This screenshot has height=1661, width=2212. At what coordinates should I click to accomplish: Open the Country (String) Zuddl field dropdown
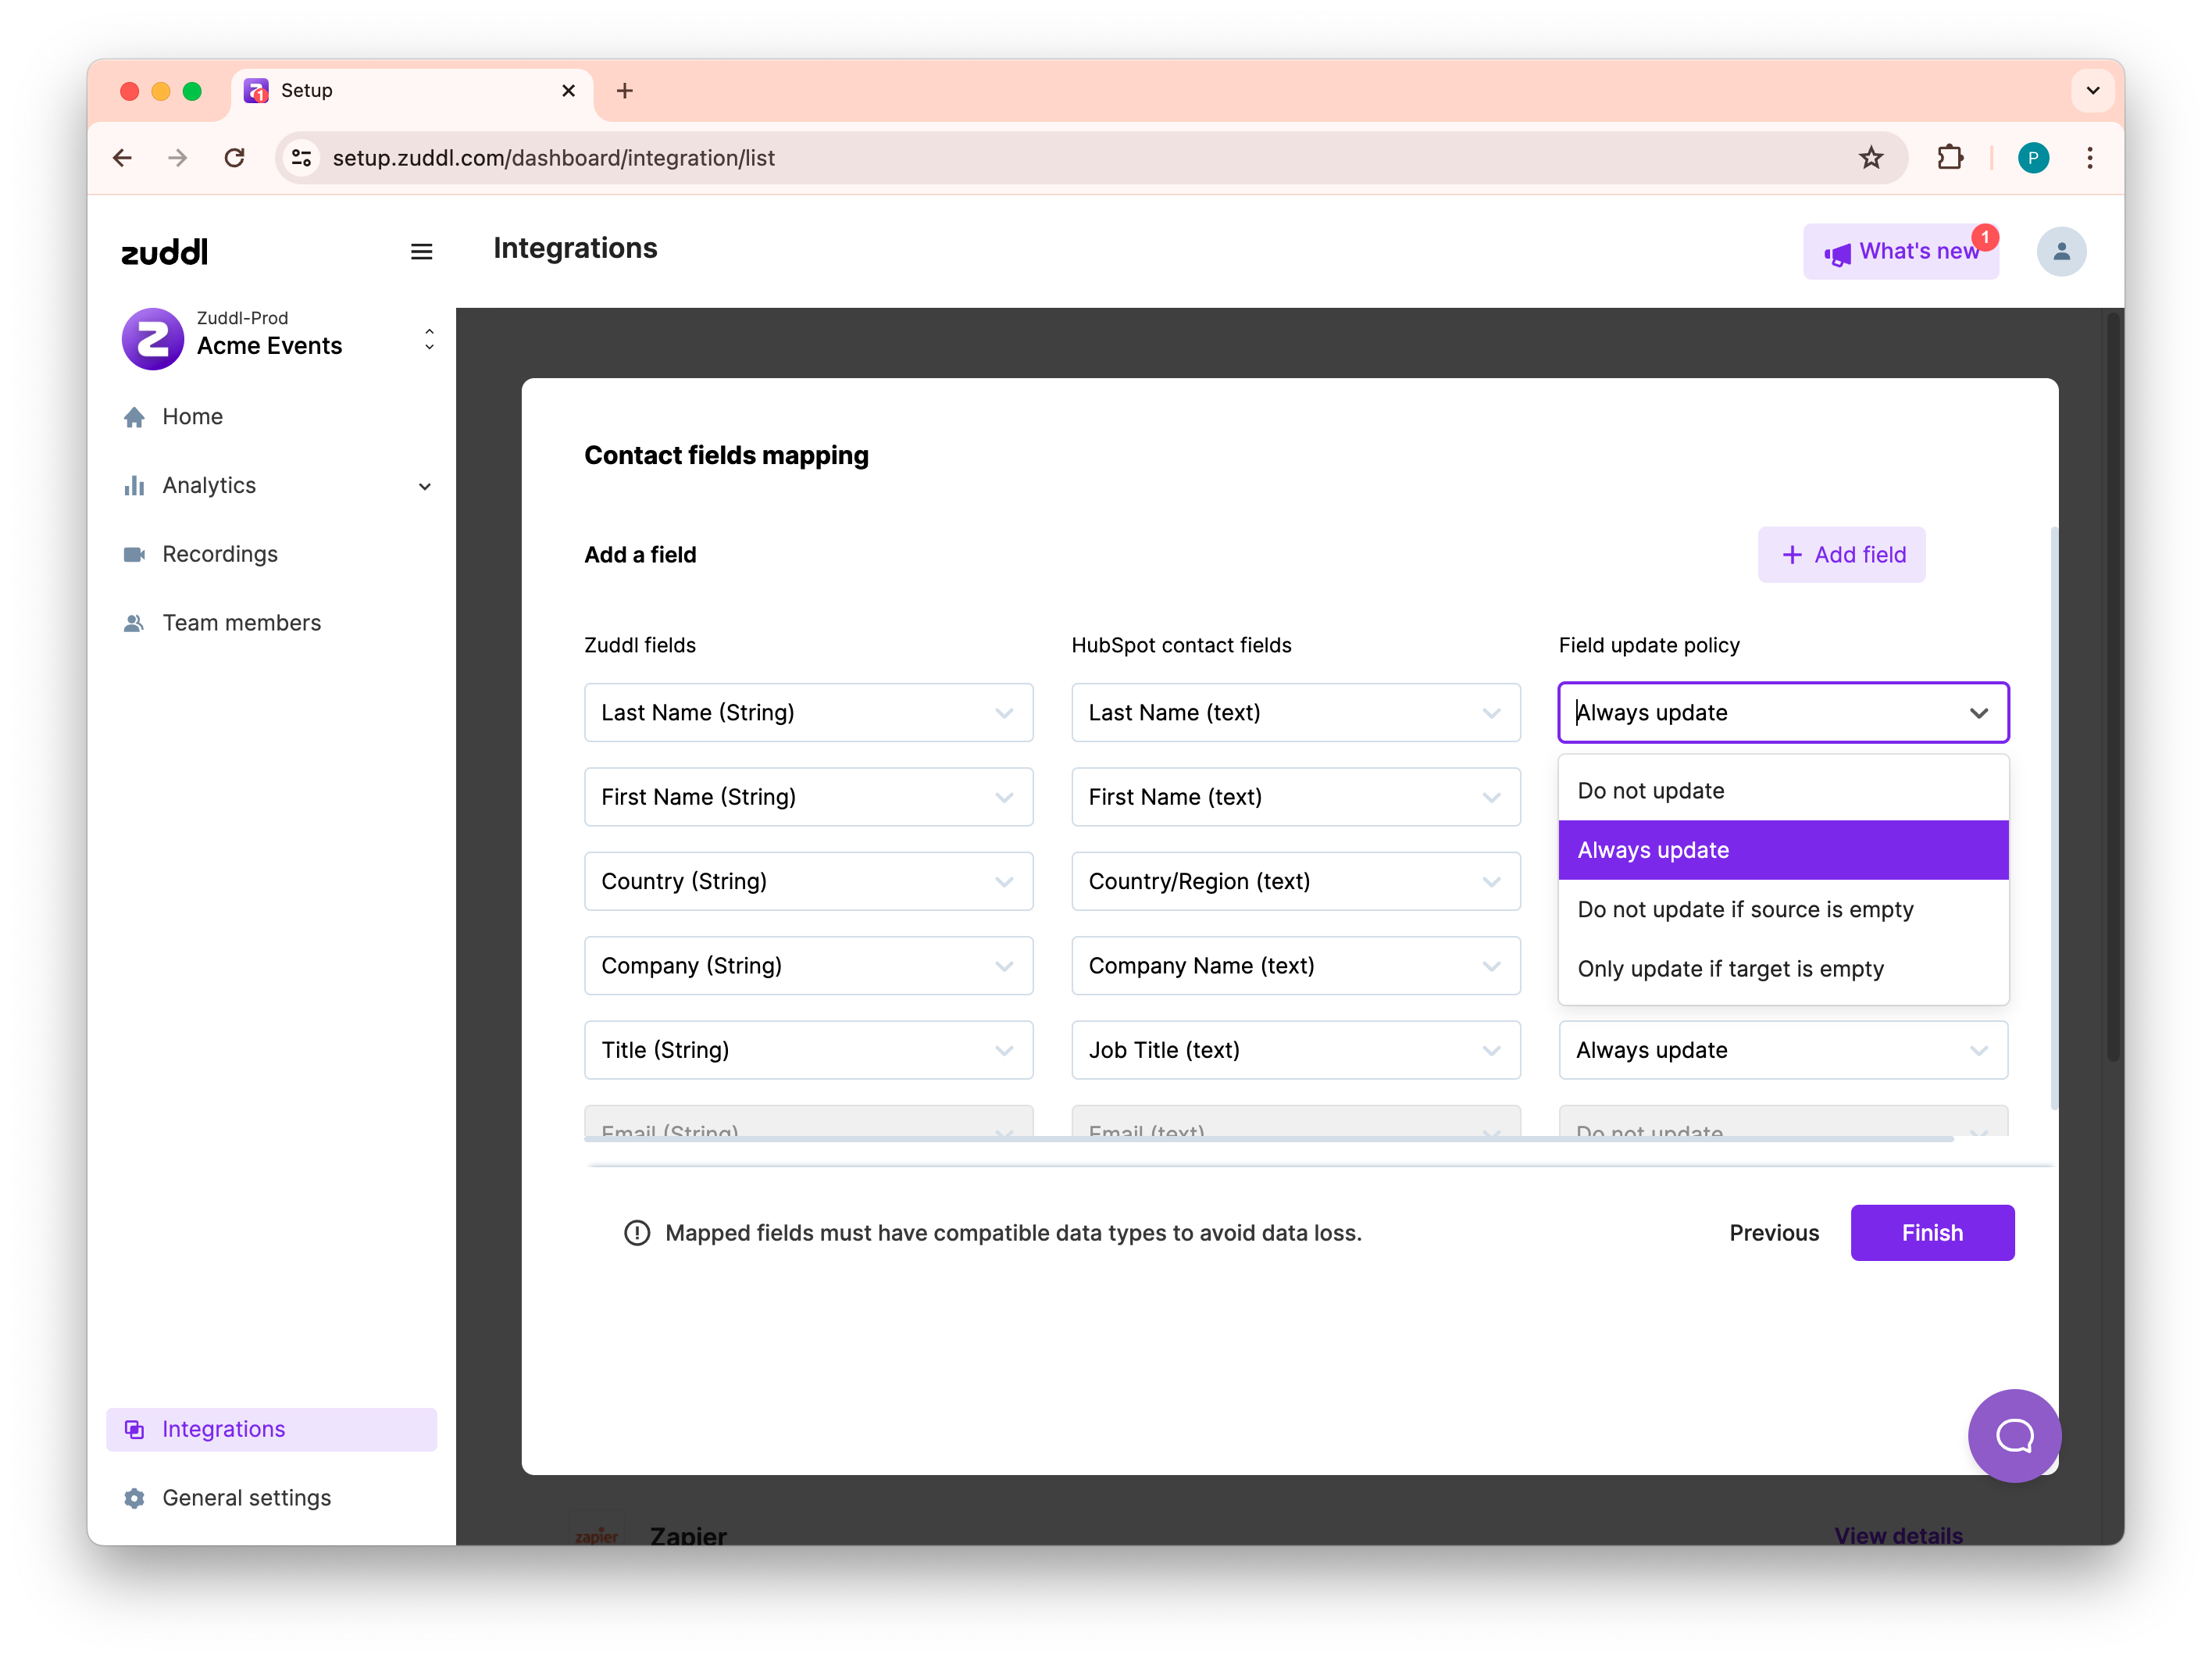(808, 881)
